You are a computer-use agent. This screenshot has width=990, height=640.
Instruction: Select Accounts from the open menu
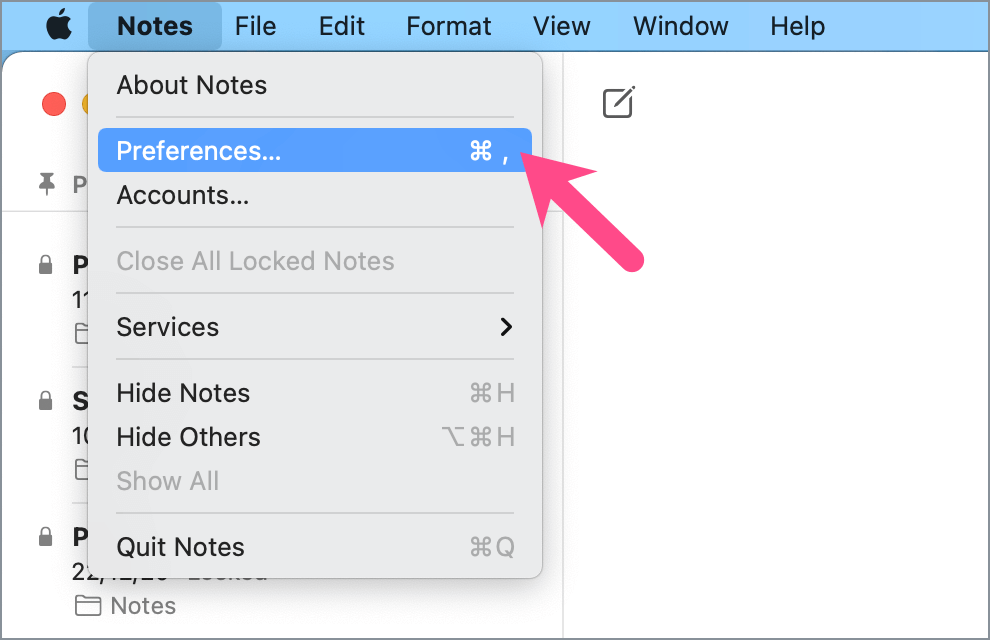point(182,195)
